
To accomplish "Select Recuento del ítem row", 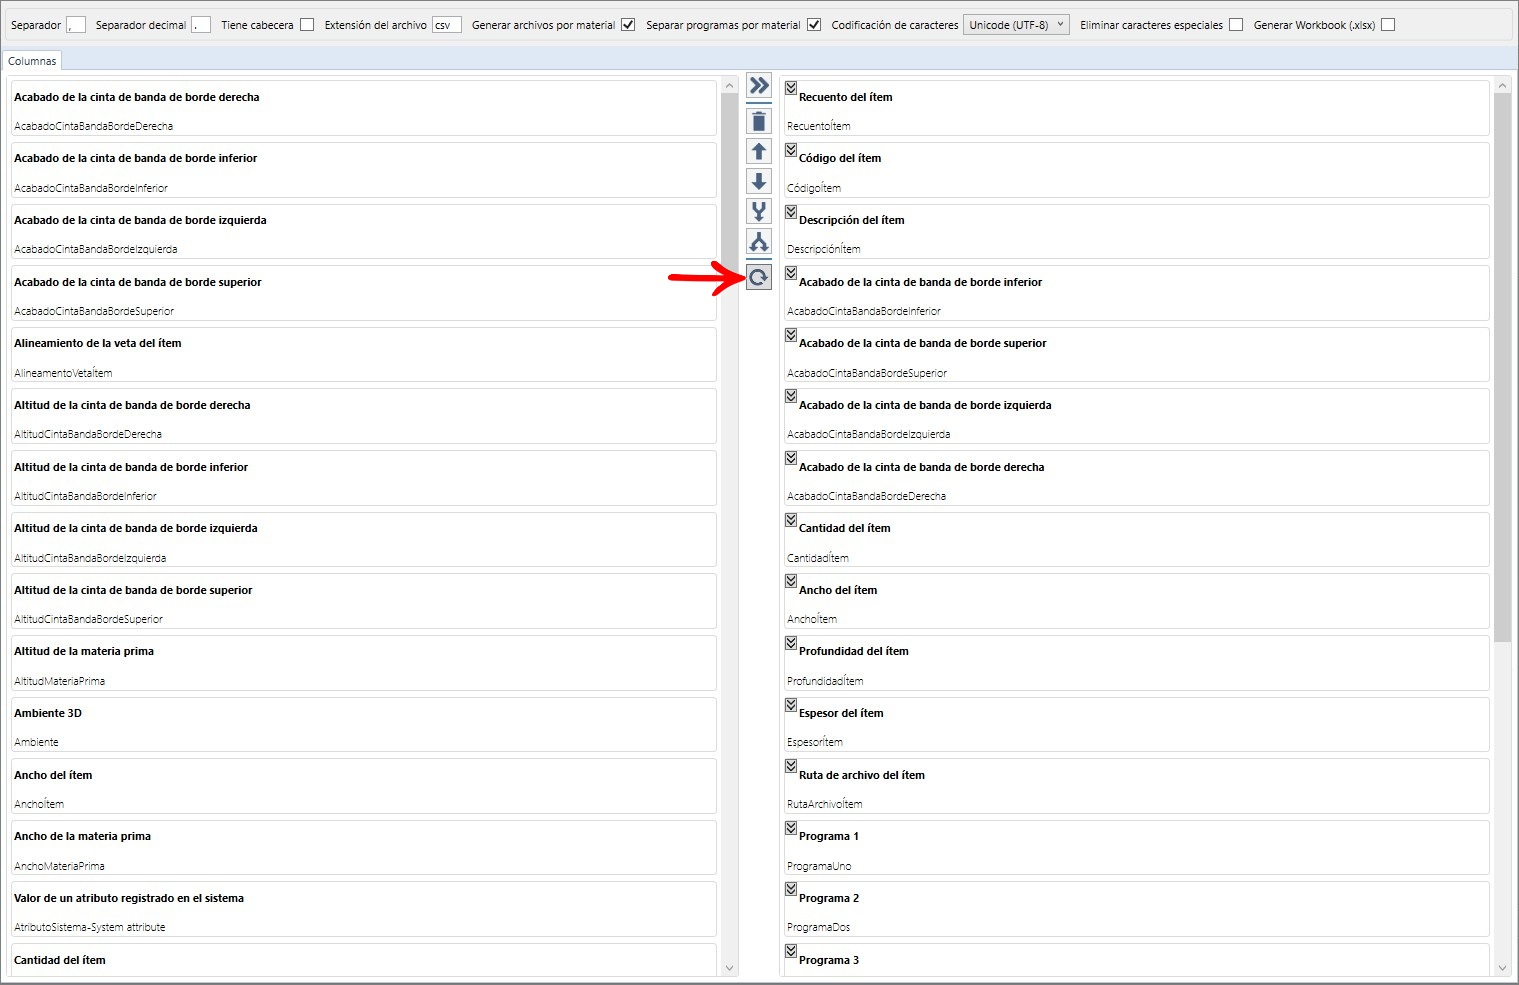I will (1136, 108).
